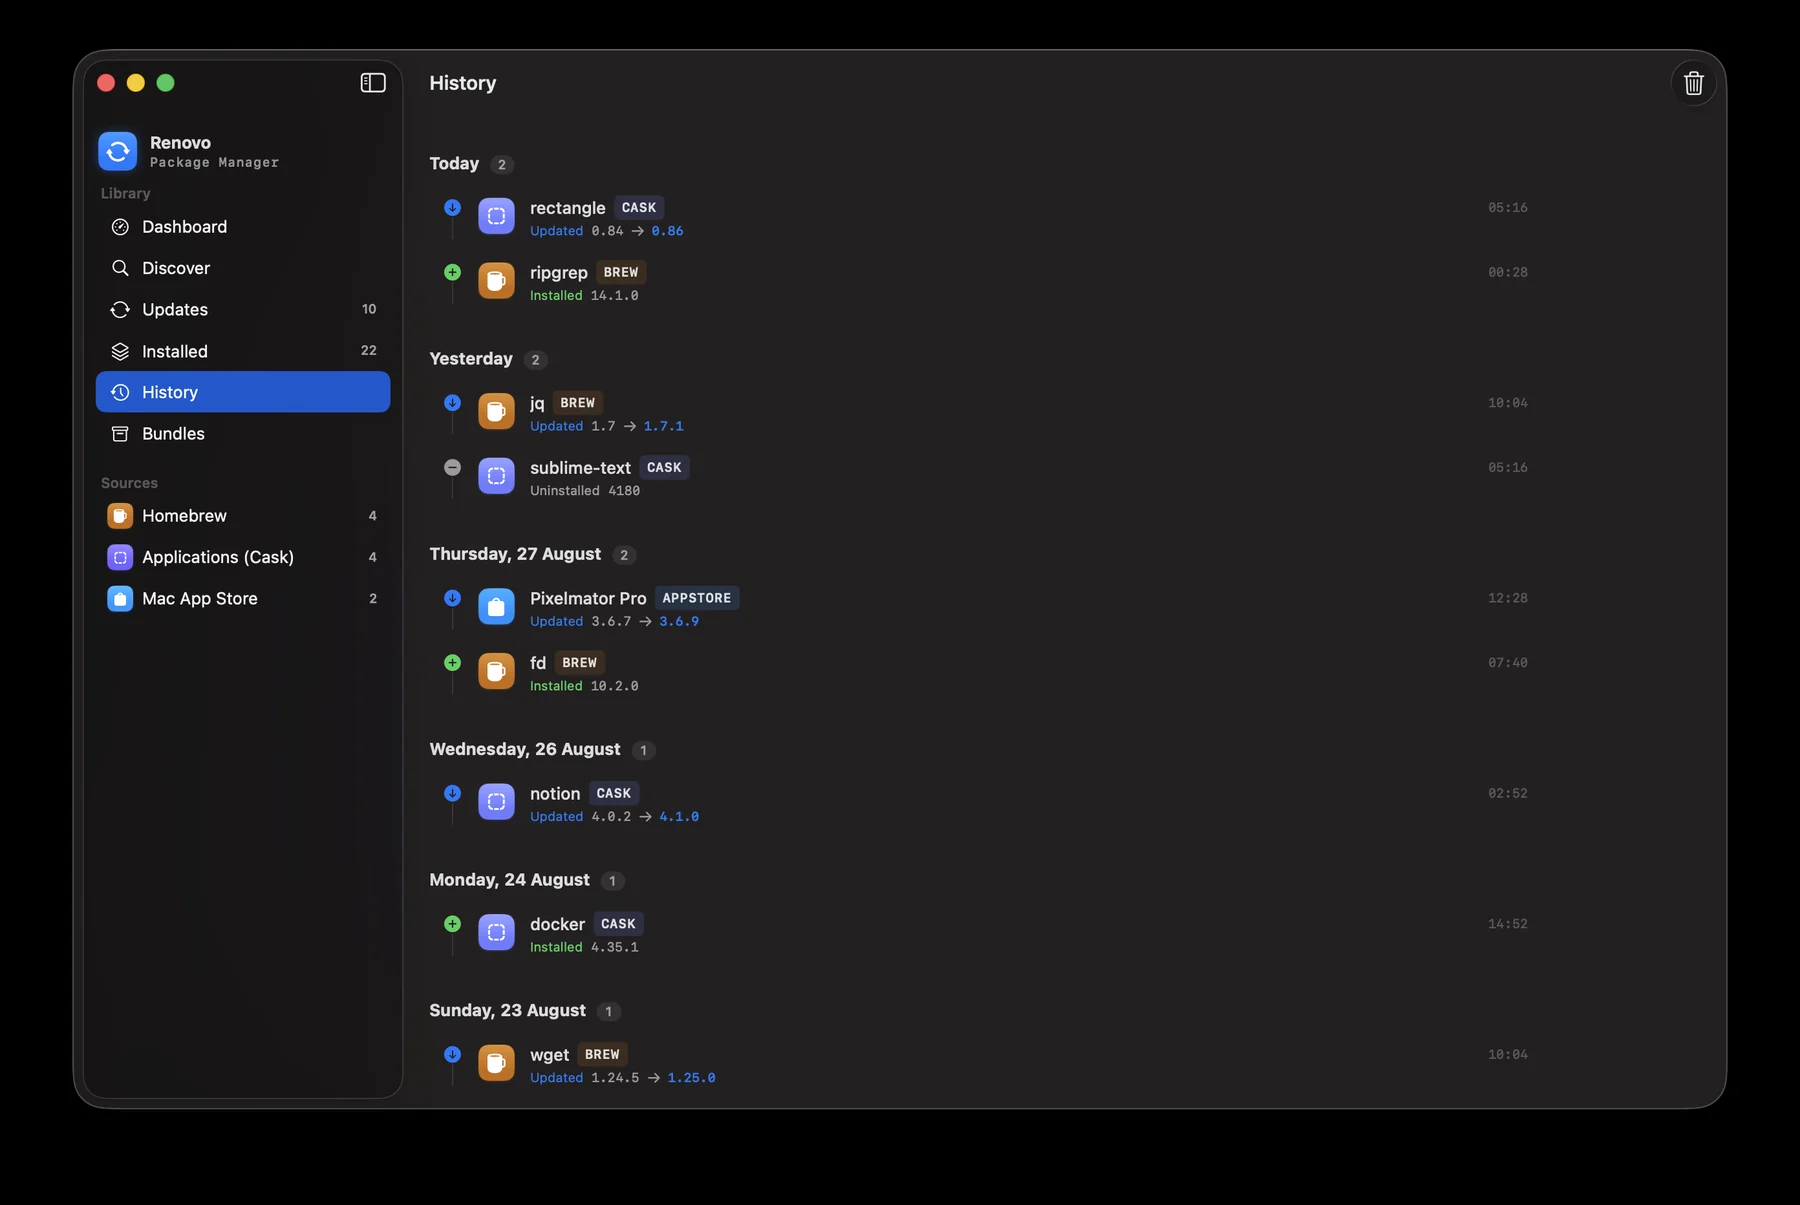The image size is (1800, 1205).
Task: Click the notion cask app icon
Action: (496, 802)
